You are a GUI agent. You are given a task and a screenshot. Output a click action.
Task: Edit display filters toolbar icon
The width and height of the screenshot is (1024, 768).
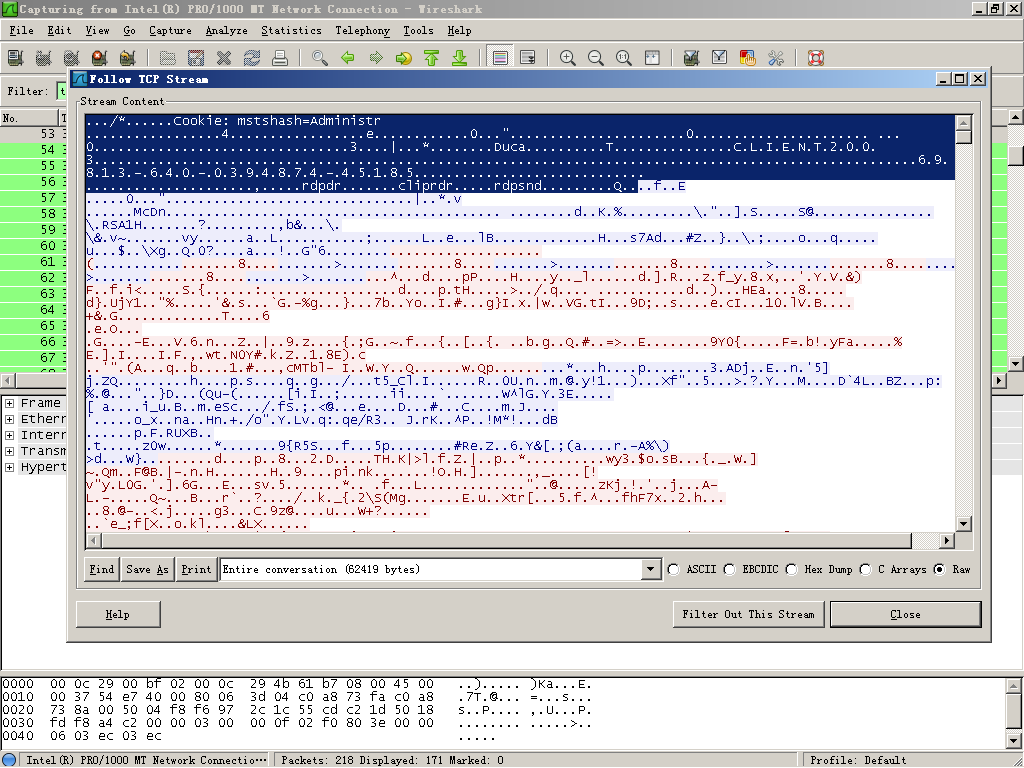tap(719, 58)
